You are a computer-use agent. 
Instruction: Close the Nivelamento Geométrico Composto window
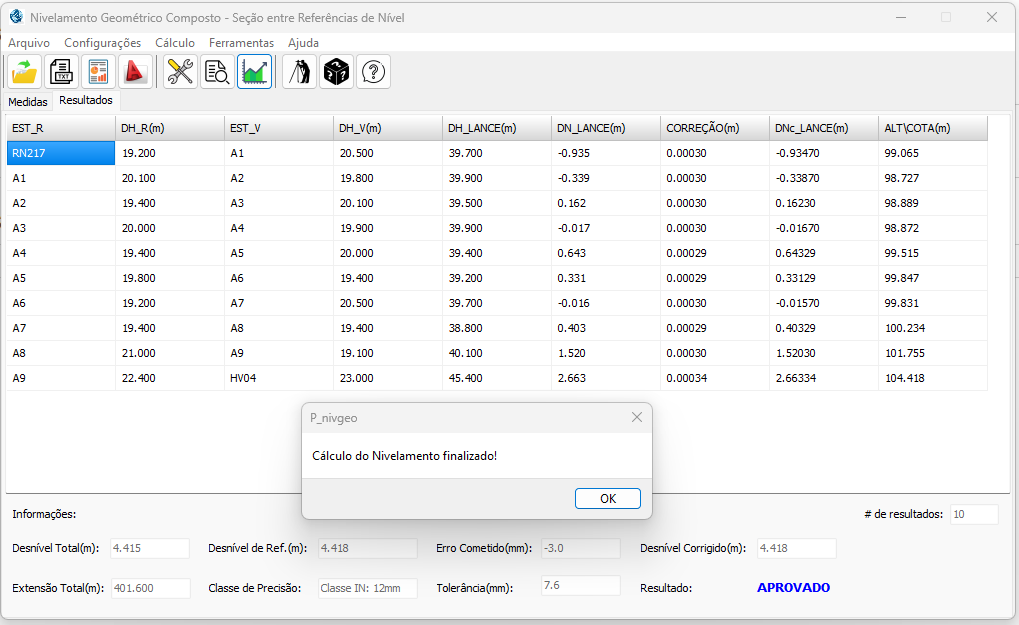(992, 18)
